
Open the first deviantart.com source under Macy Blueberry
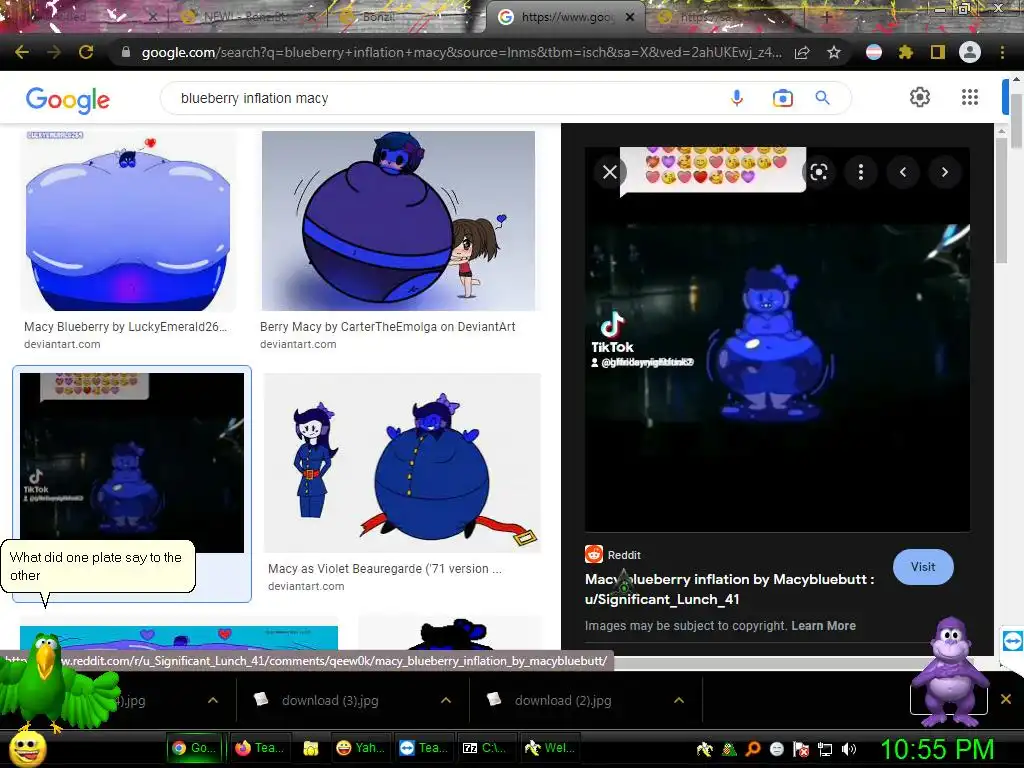coord(62,344)
